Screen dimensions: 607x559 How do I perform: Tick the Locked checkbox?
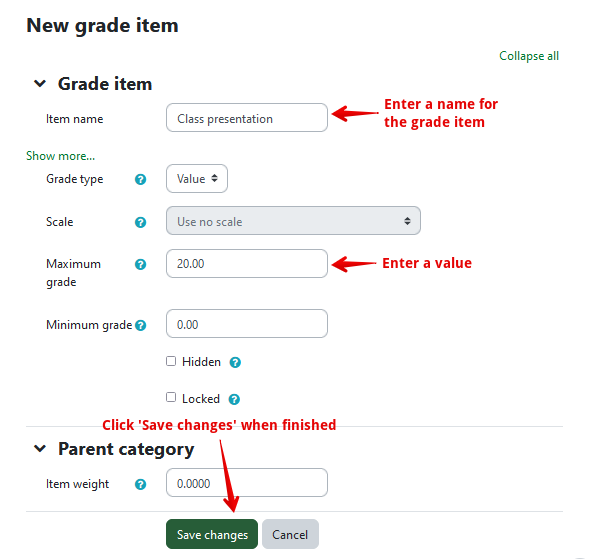171,397
